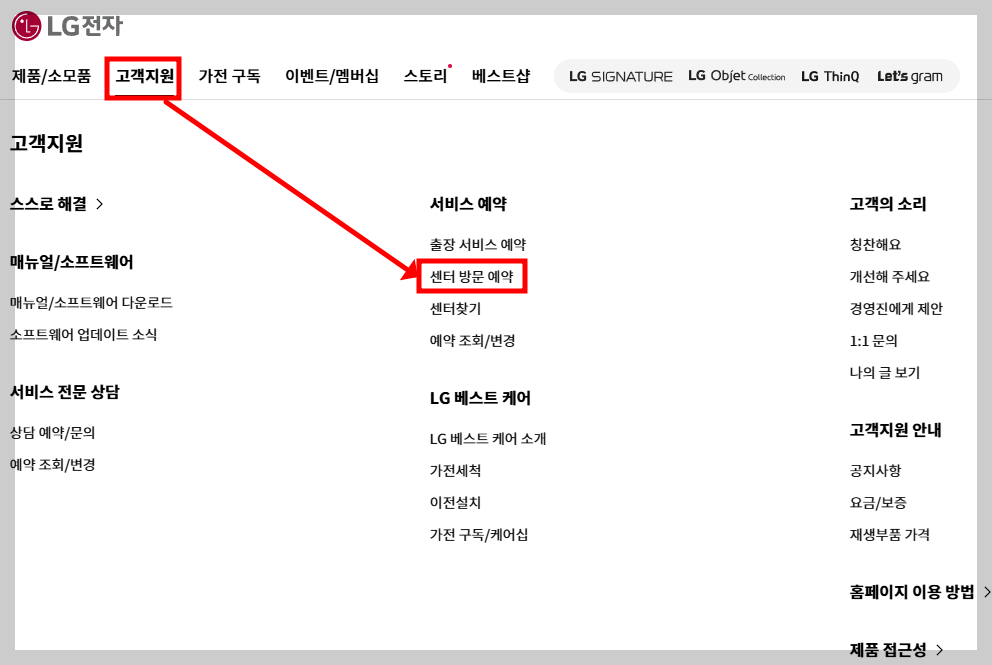
Task: Open 매뉴얼/소프트웨어 다운로드 link
Action: click(x=91, y=302)
